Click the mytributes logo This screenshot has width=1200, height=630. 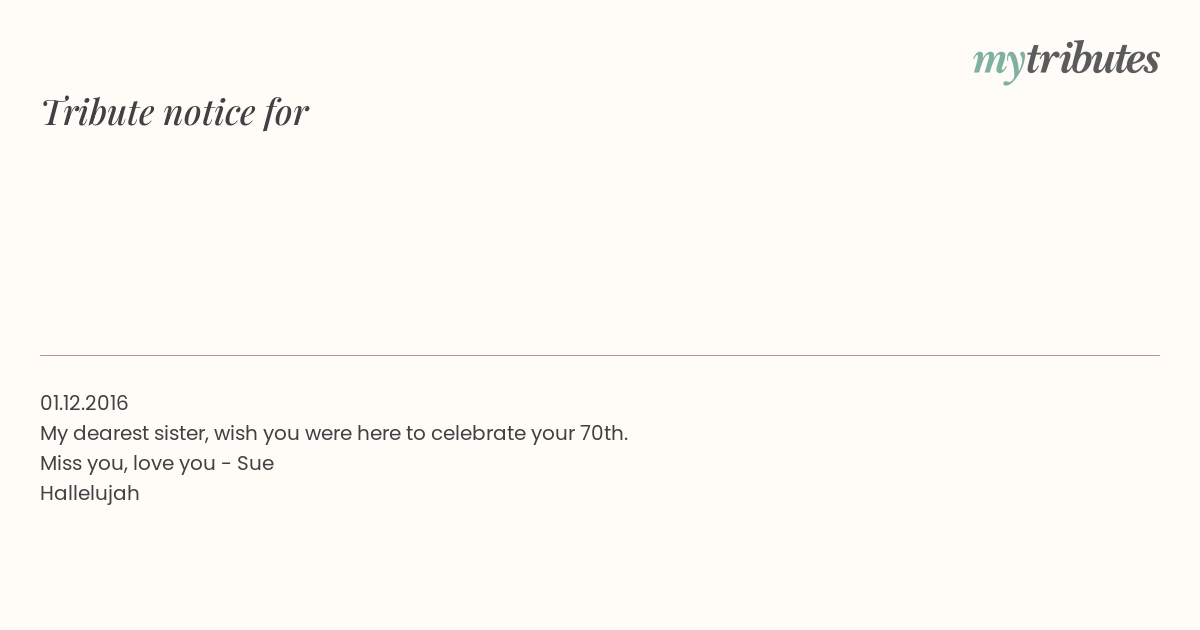1066,61
